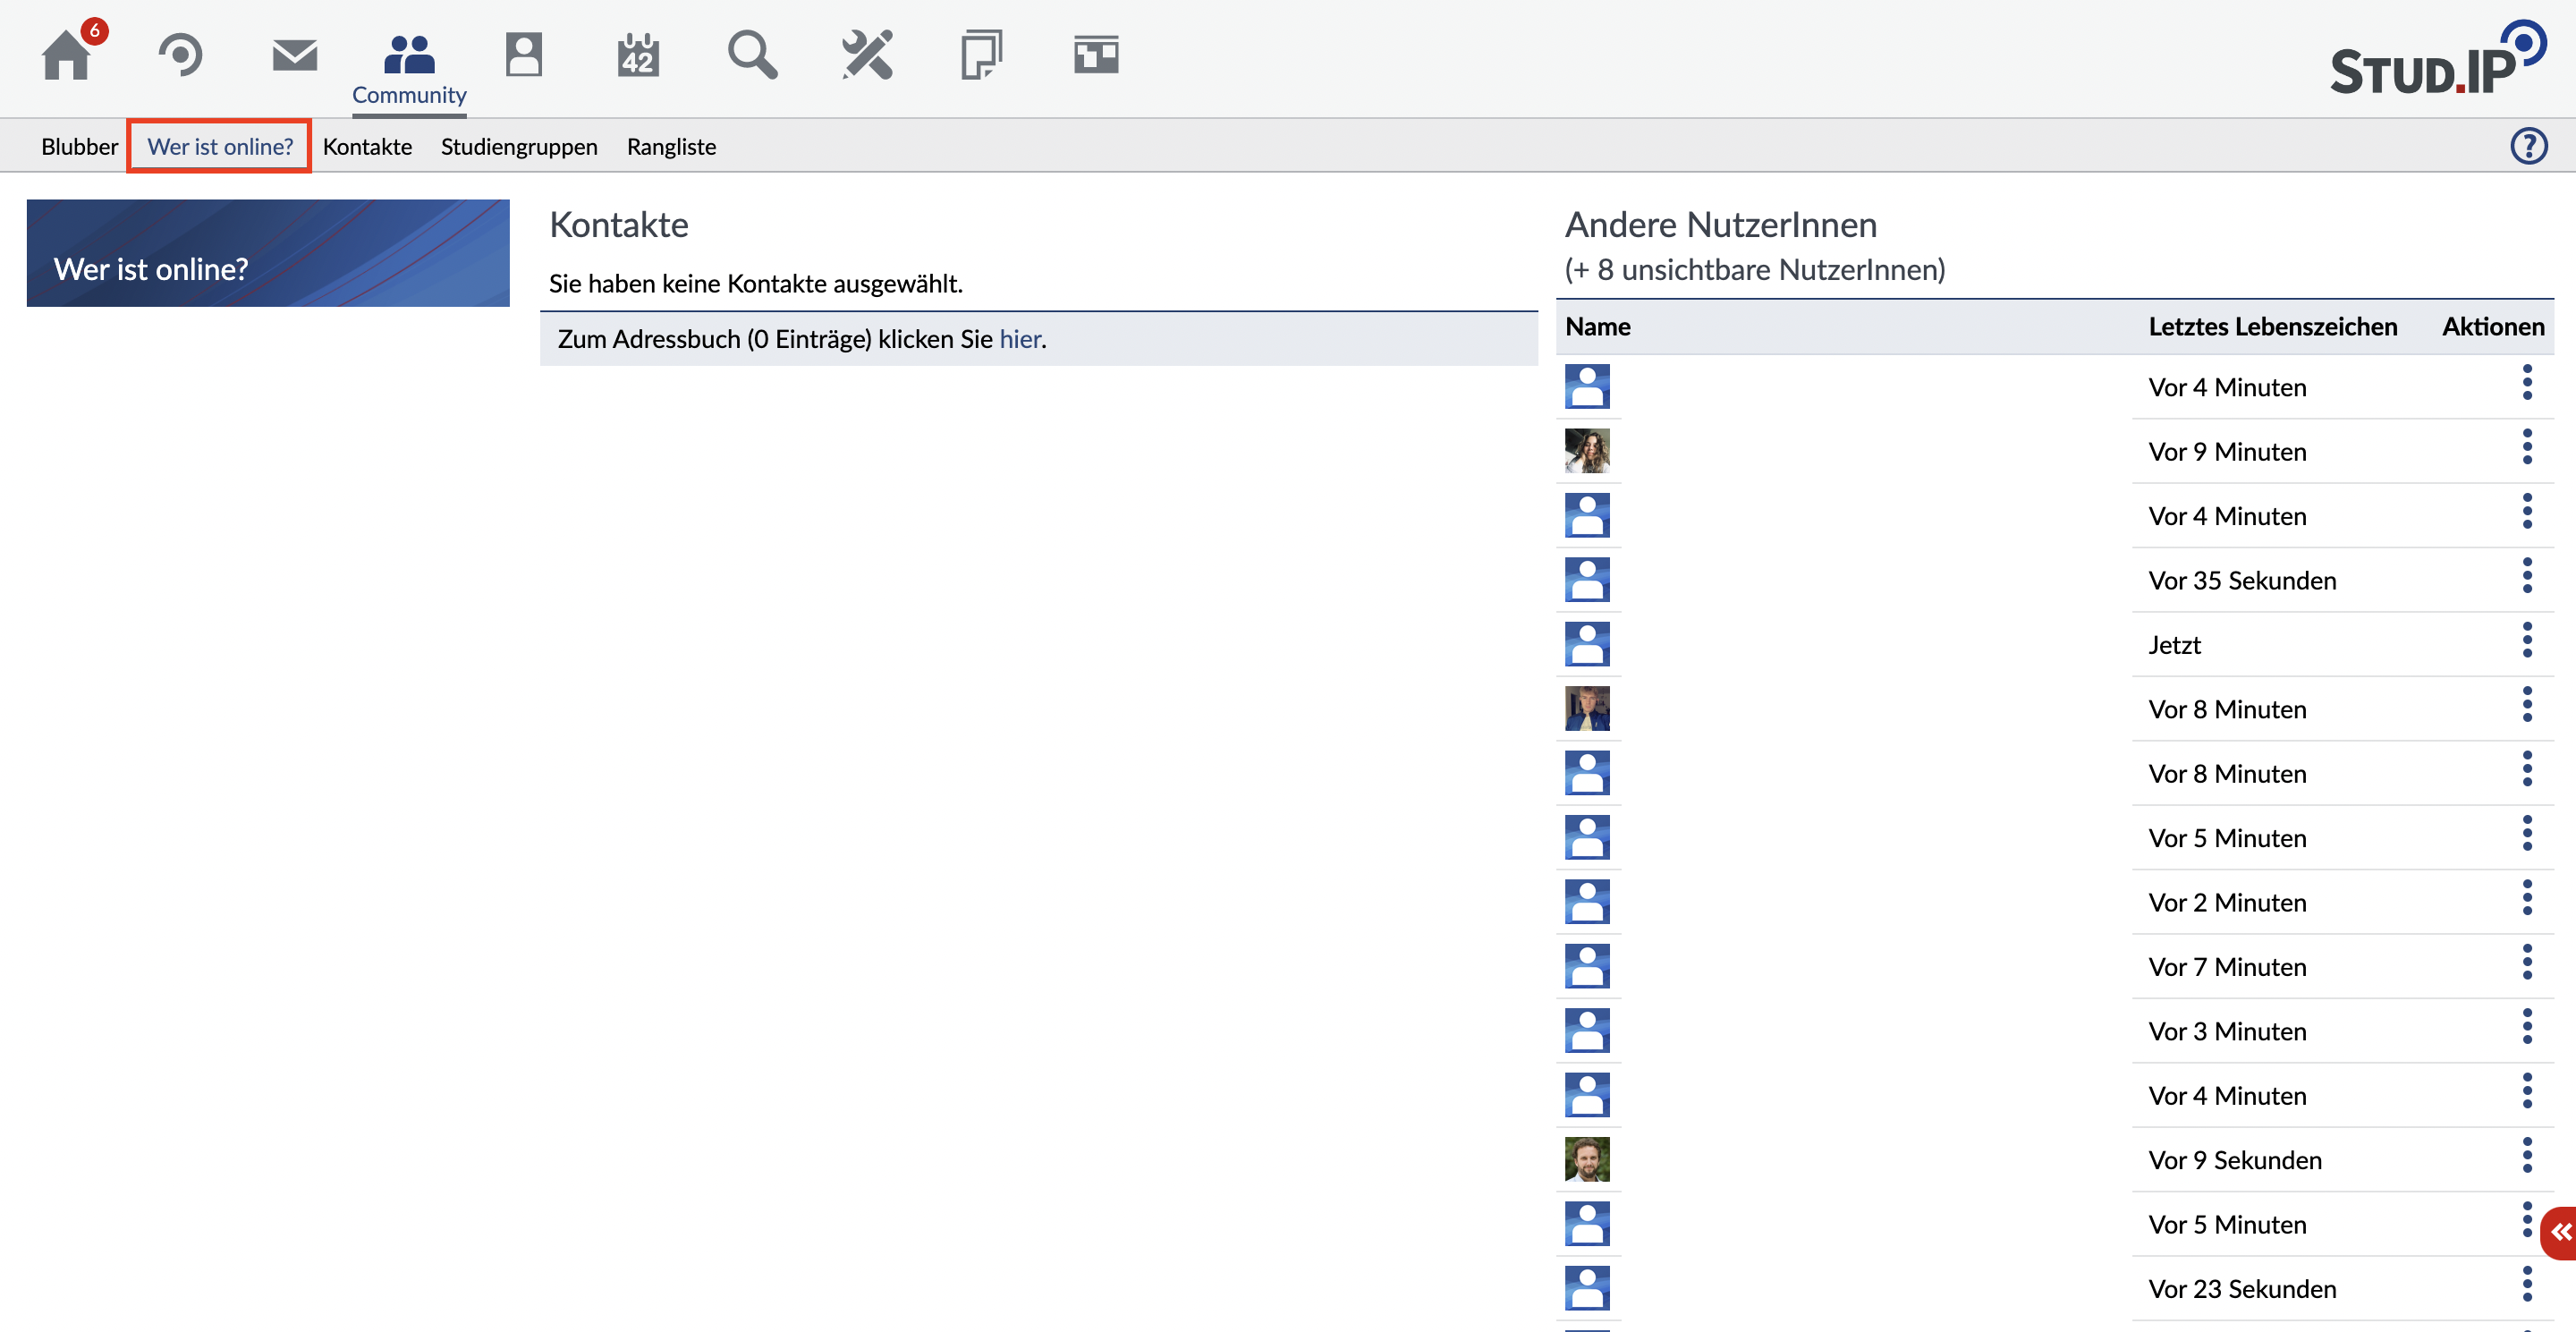Open actions menu for 'Vor 35 Sekunden' user

click(x=2526, y=576)
